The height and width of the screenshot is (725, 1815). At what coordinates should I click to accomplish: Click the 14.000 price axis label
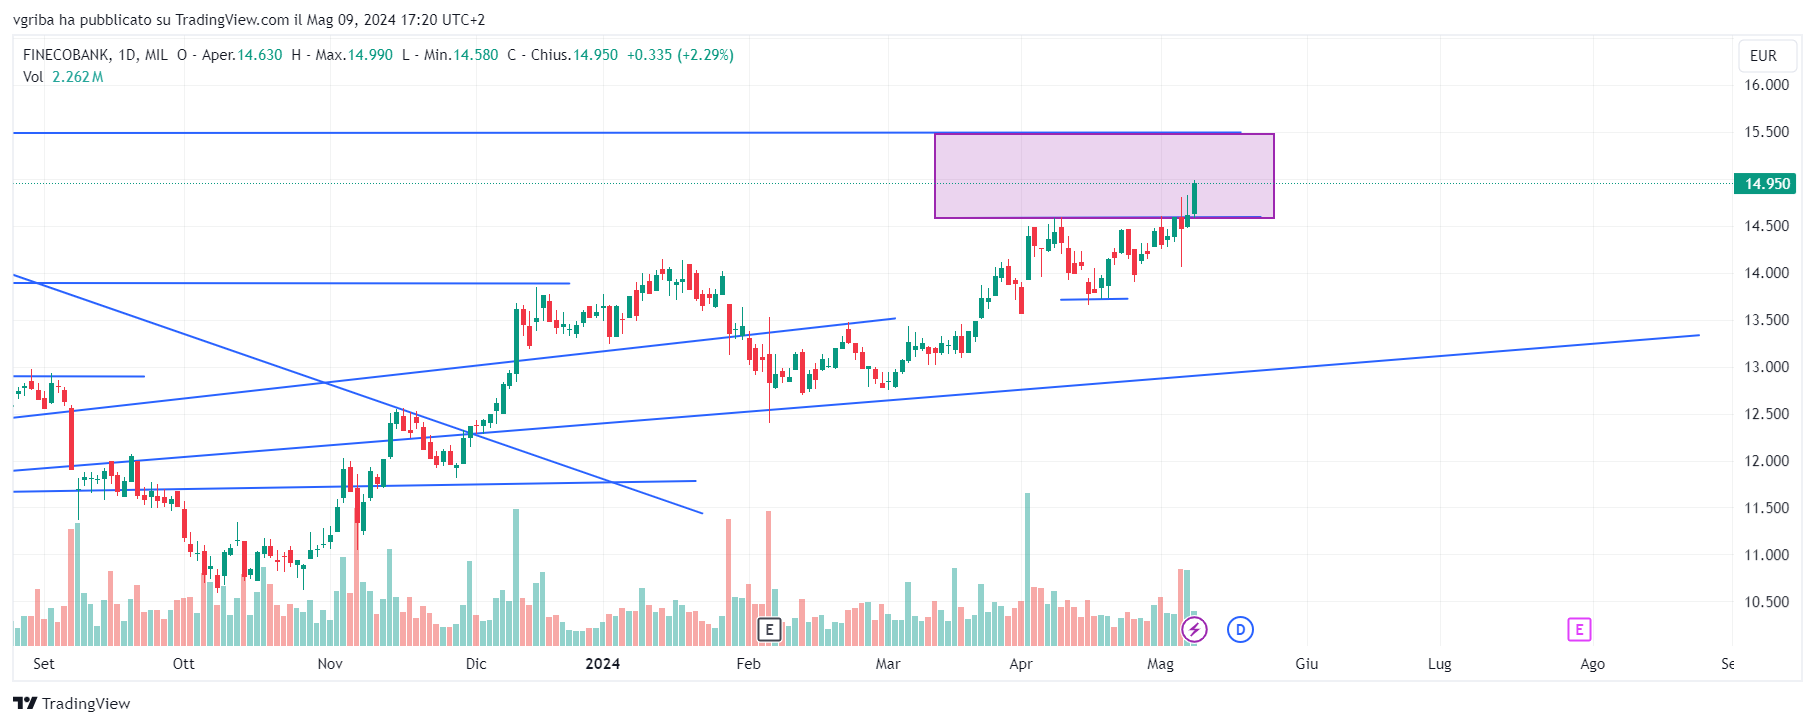(1766, 273)
